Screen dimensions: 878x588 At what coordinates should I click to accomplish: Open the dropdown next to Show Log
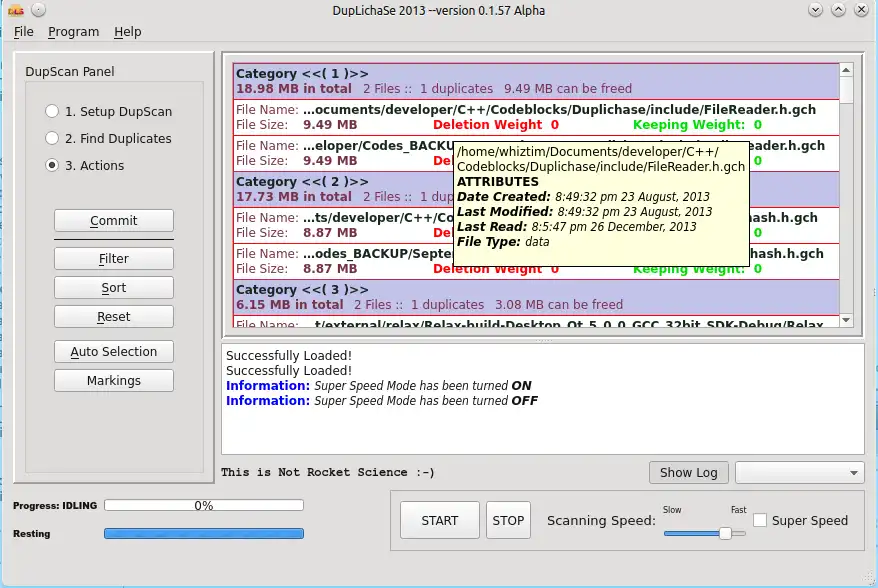click(x=800, y=473)
